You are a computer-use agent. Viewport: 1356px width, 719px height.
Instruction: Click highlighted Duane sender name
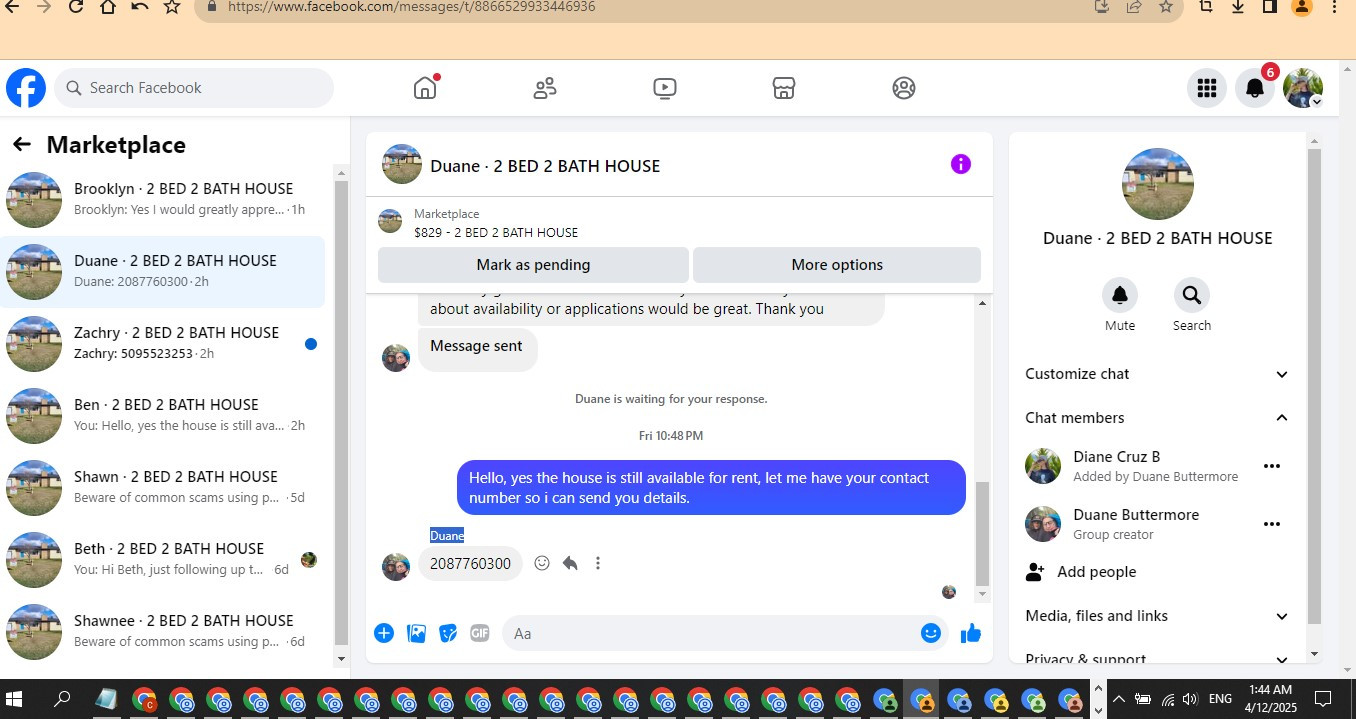[447, 536]
